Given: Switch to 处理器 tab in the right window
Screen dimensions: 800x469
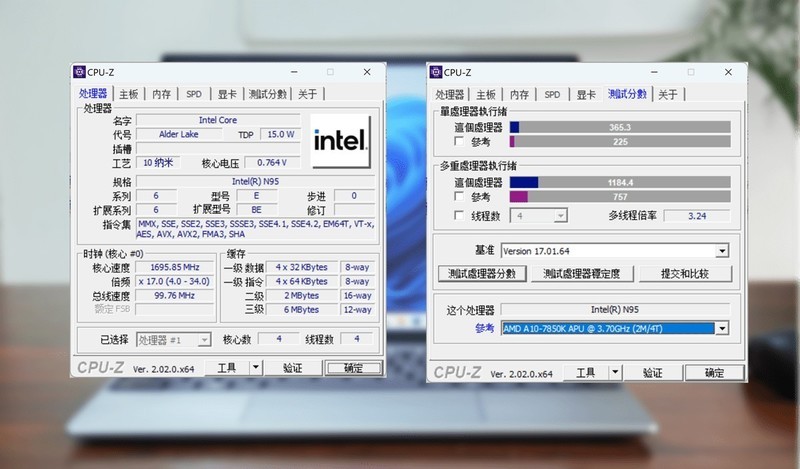Looking at the screenshot, I should [x=449, y=94].
